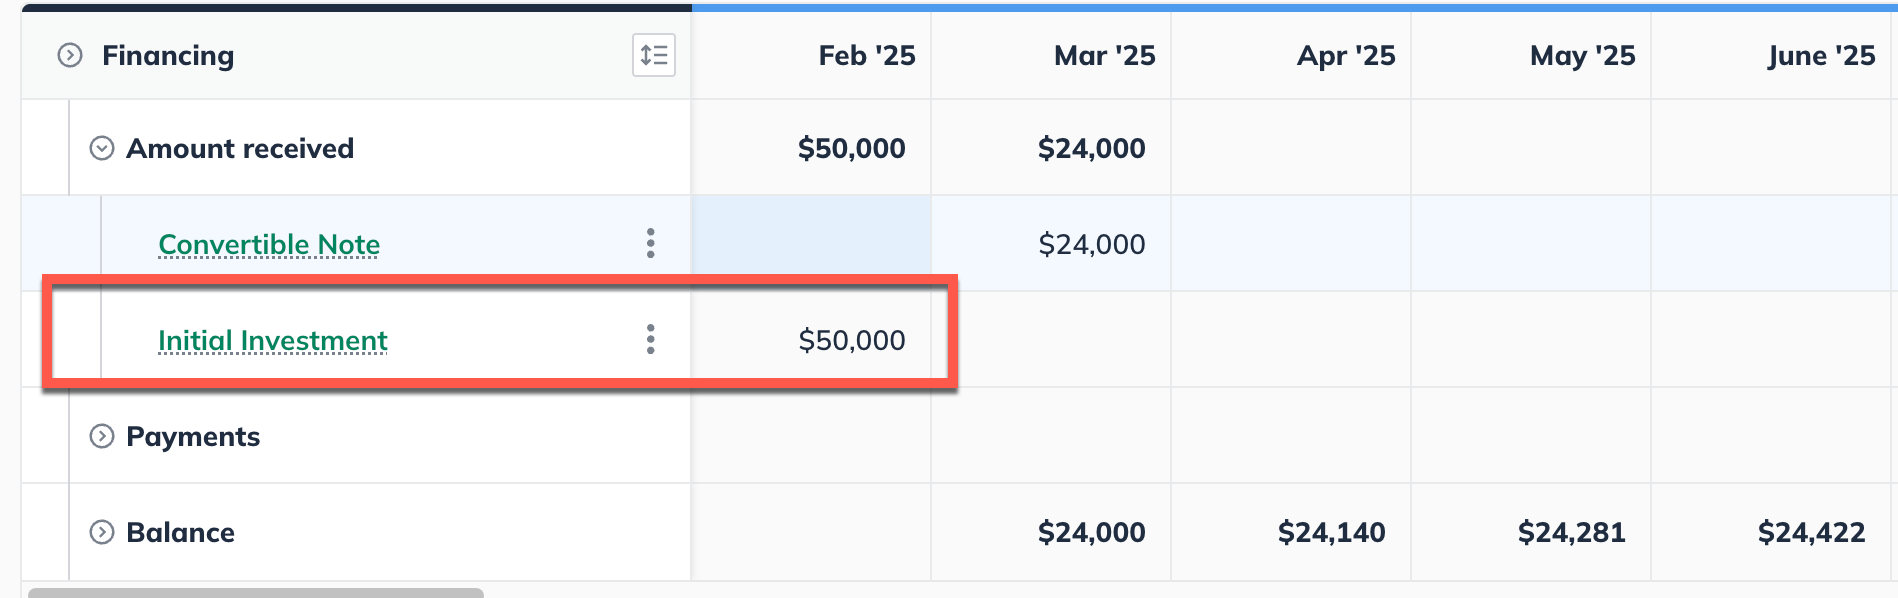
Task: Open the Convertible Note entry
Action: tap(267, 243)
